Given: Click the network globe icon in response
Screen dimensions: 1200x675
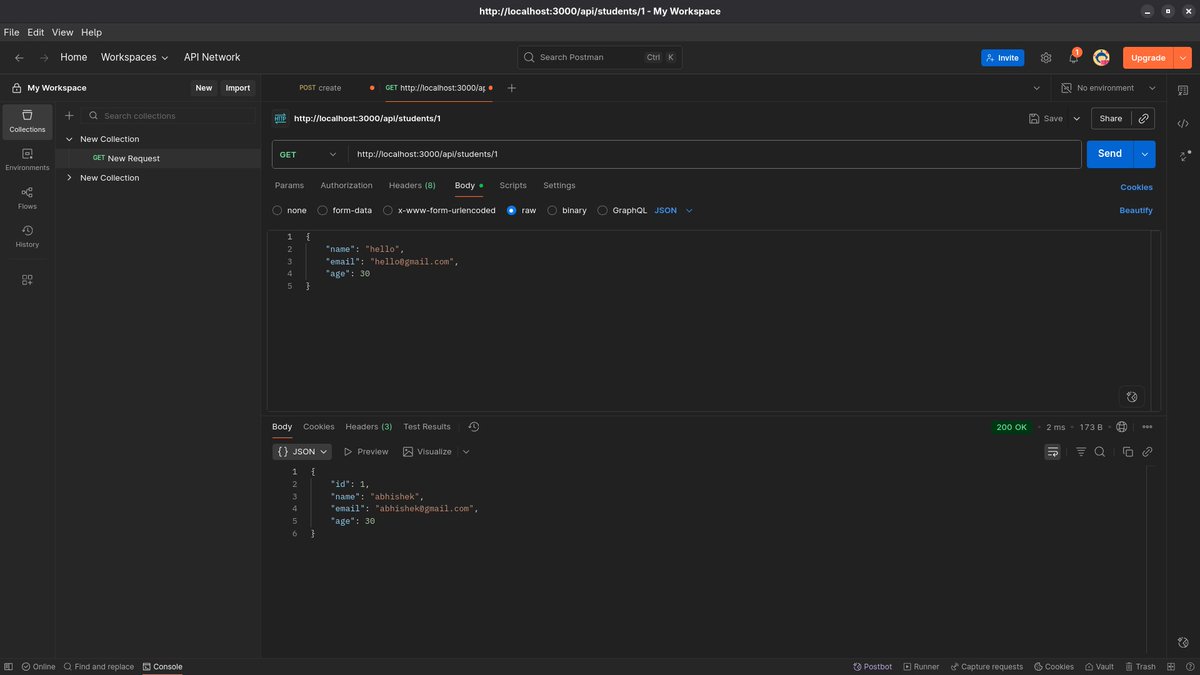Looking at the screenshot, I should coord(1121,427).
